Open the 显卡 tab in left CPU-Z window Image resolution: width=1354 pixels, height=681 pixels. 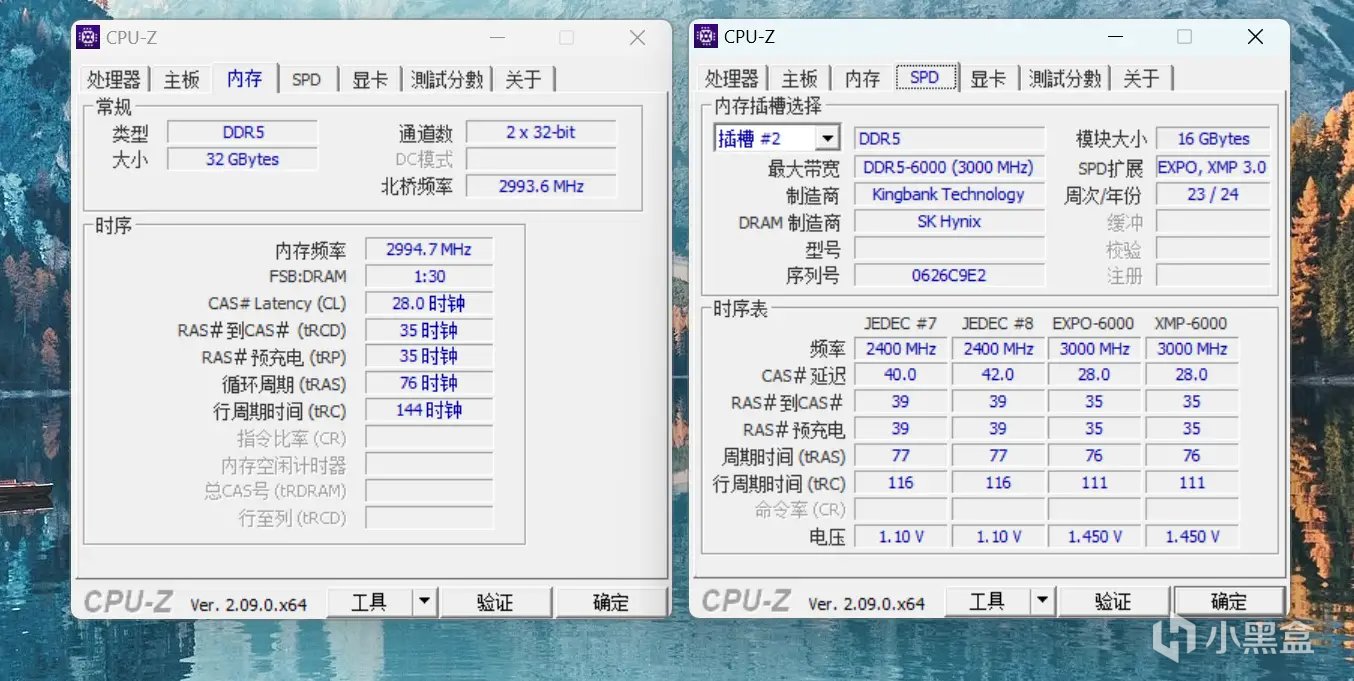tap(370, 80)
